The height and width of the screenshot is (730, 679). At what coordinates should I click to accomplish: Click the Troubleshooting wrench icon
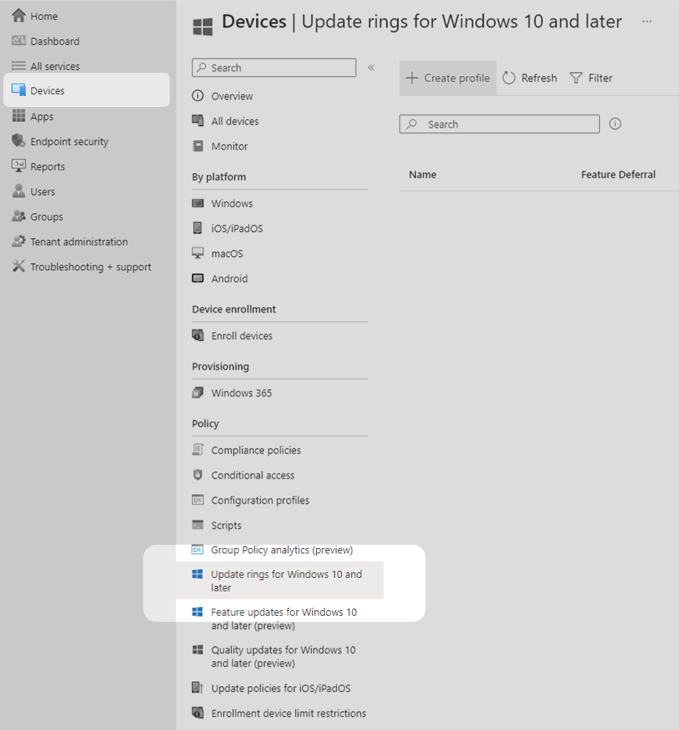pyautogui.click(x=19, y=266)
